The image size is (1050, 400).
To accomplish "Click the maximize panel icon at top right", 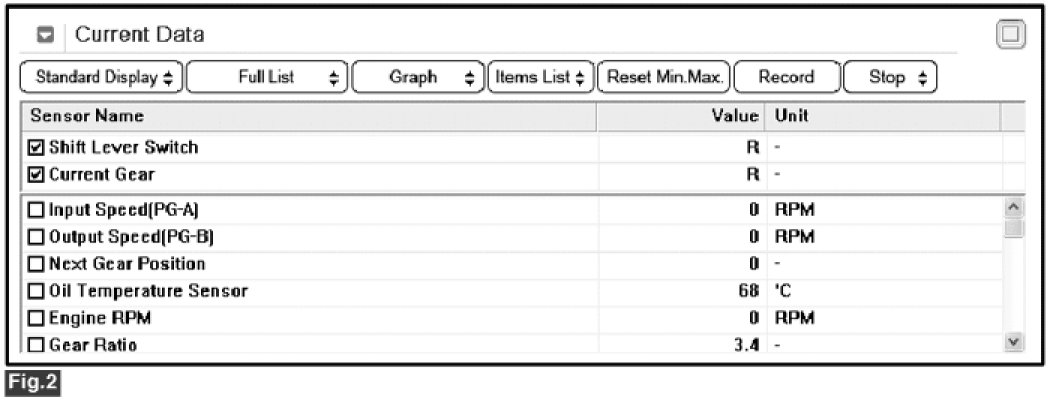I will click(x=1011, y=34).
